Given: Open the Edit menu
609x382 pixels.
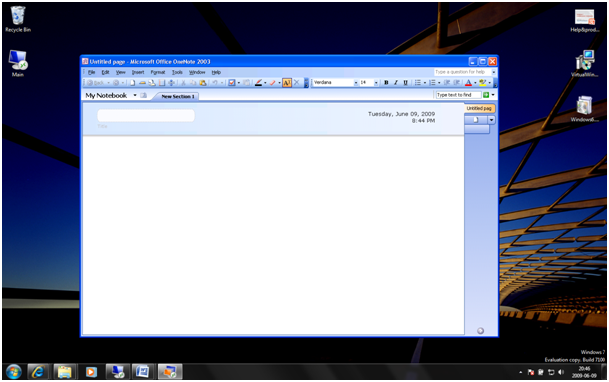Looking at the screenshot, I should coord(105,72).
